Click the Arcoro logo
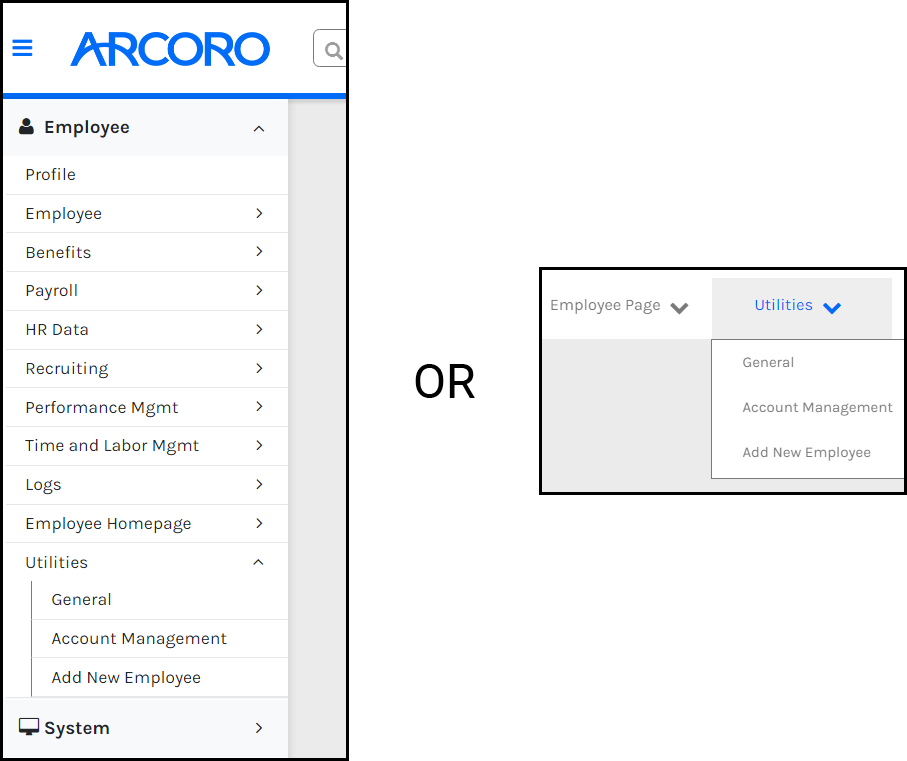The height and width of the screenshot is (761, 907). pos(170,49)
